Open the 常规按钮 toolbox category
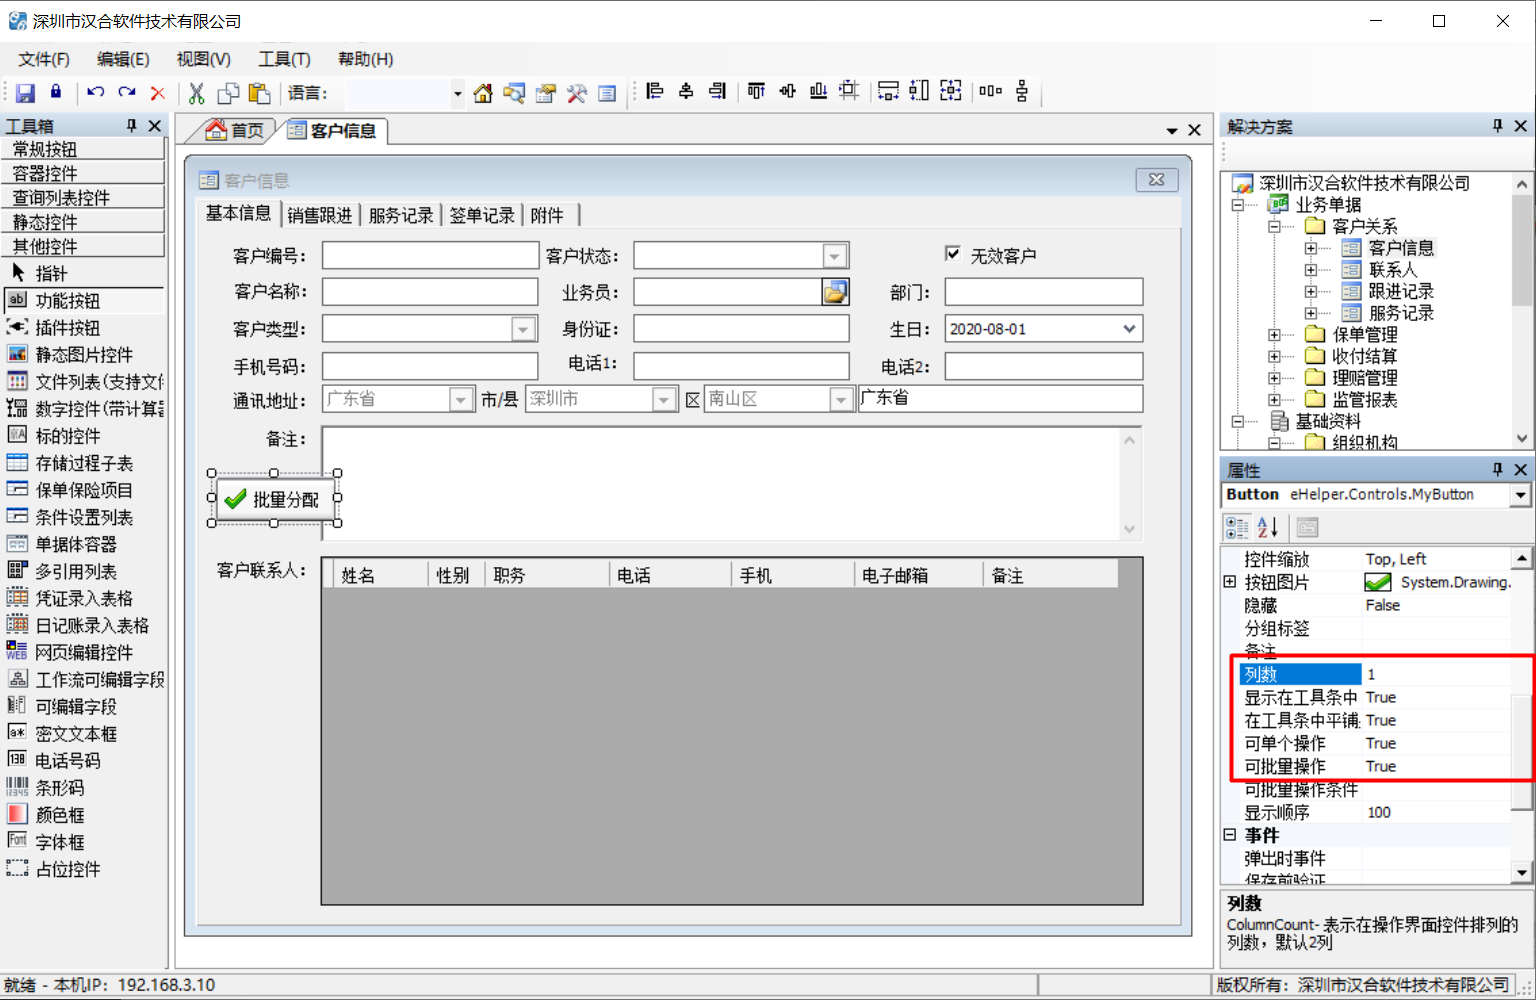 (x=84, y=149)
